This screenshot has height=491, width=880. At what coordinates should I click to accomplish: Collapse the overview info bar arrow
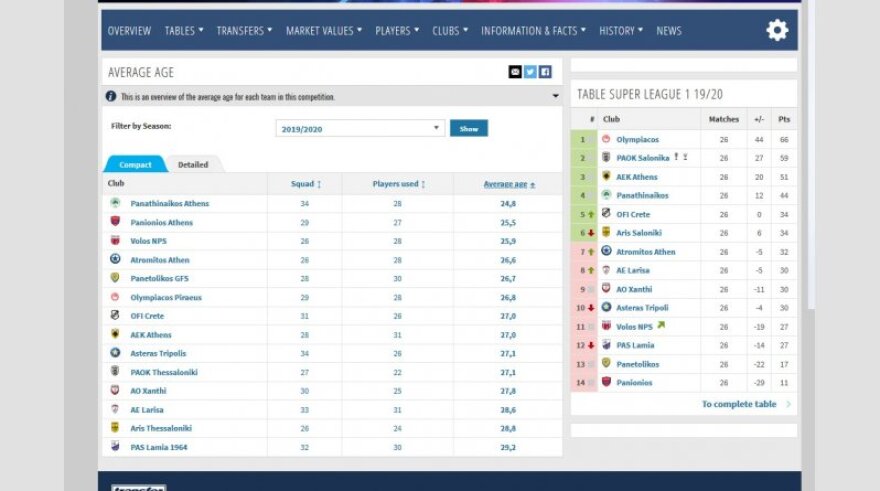[555, 97]
